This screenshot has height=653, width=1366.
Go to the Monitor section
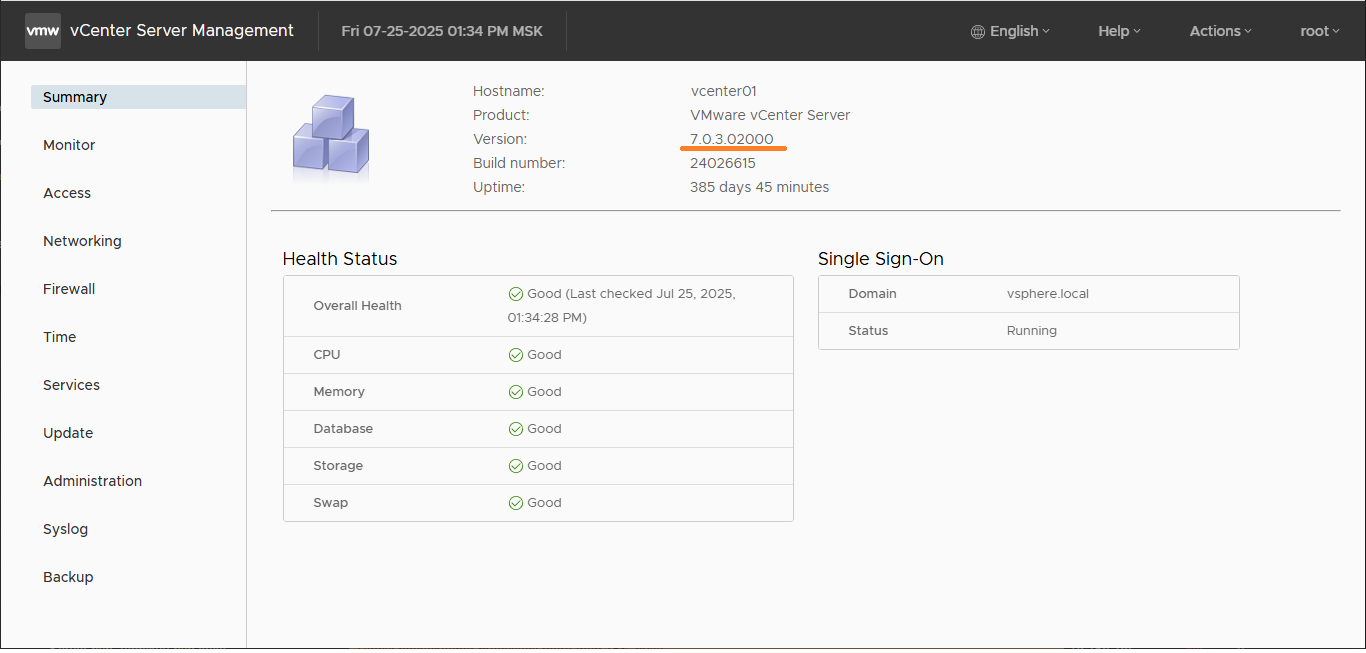point(69,145)
